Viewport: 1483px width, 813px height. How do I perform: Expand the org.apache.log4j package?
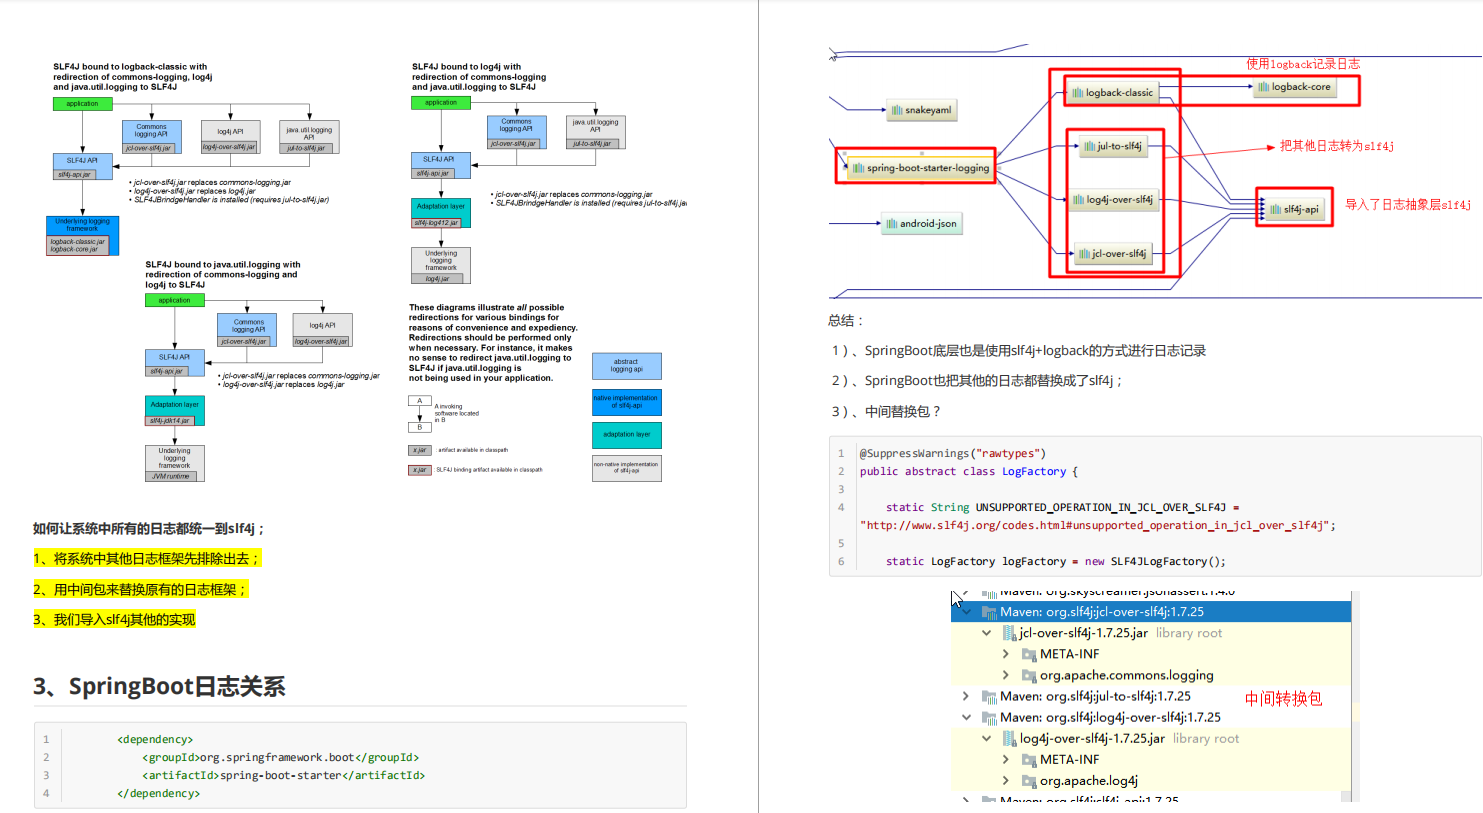[1006, 781]
